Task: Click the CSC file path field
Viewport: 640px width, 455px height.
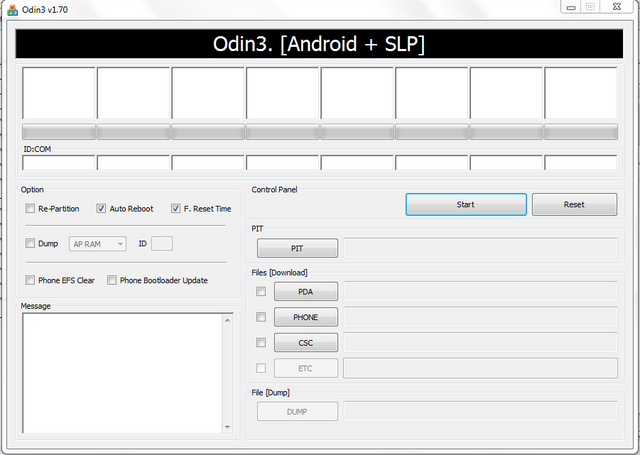Action: (x=480, y=343)
